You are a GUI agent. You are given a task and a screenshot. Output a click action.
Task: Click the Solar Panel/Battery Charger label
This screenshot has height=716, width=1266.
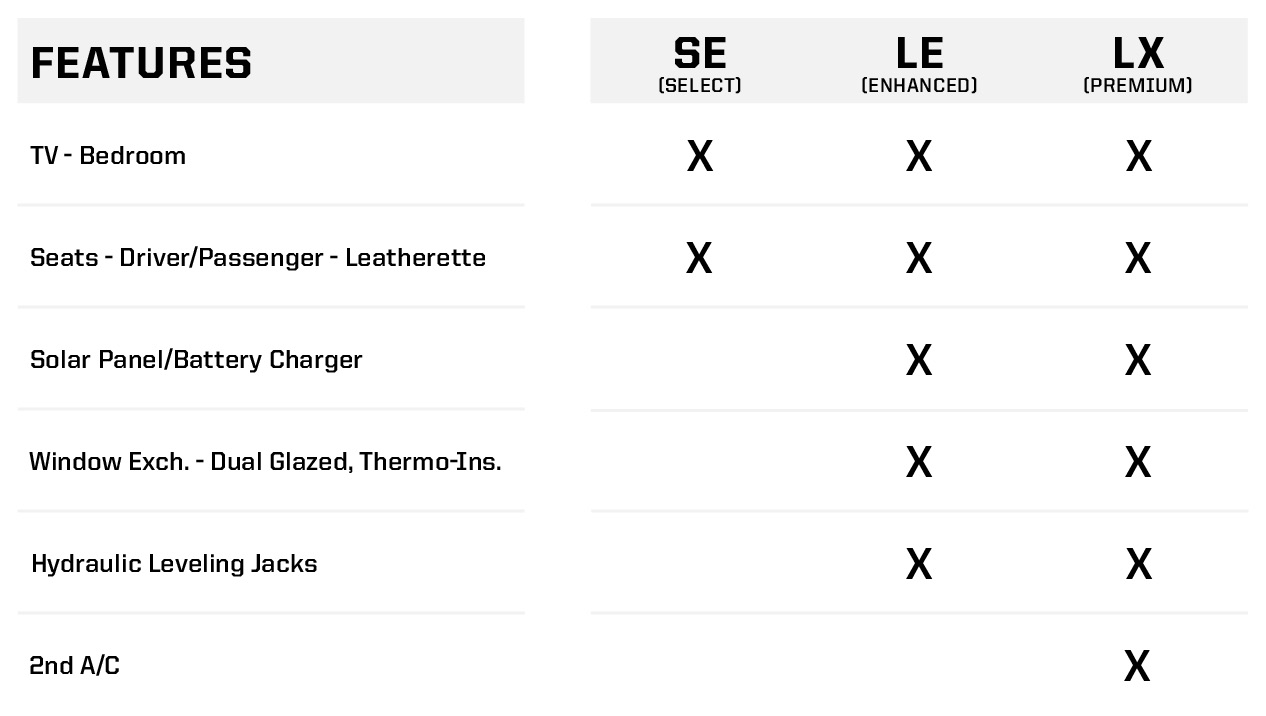coord(196,360)
